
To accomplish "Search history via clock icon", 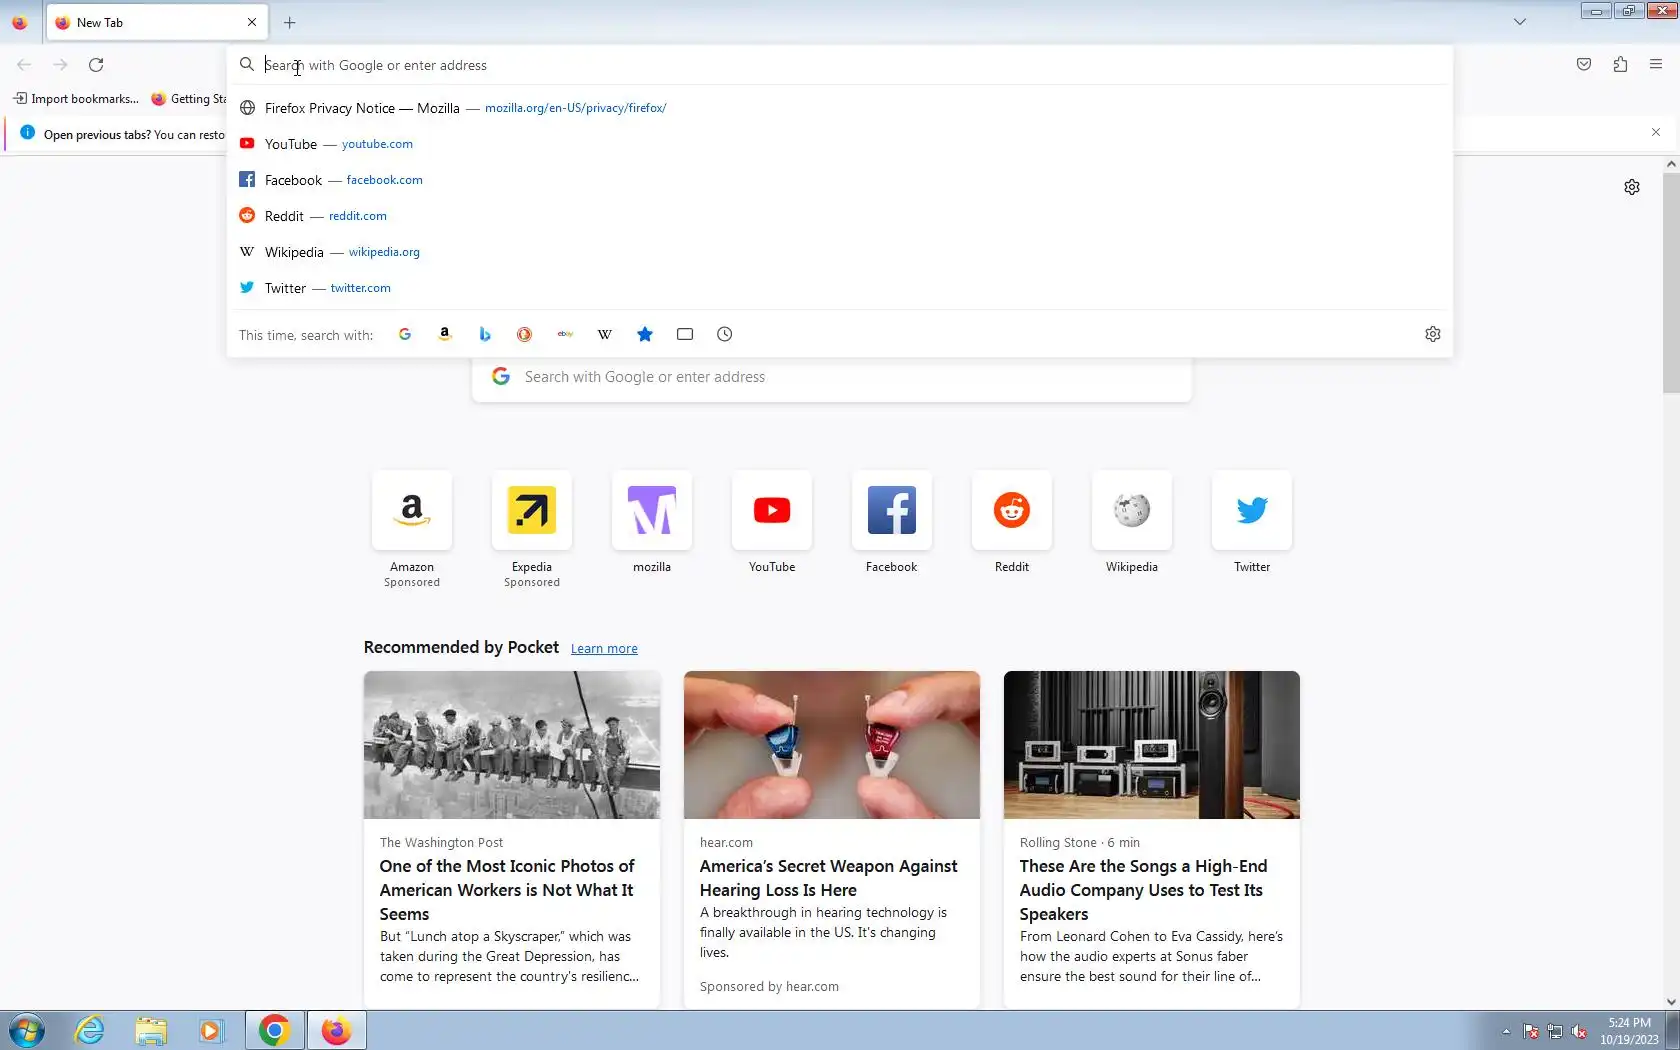I will pyautogui.click(x=725, y=334).
